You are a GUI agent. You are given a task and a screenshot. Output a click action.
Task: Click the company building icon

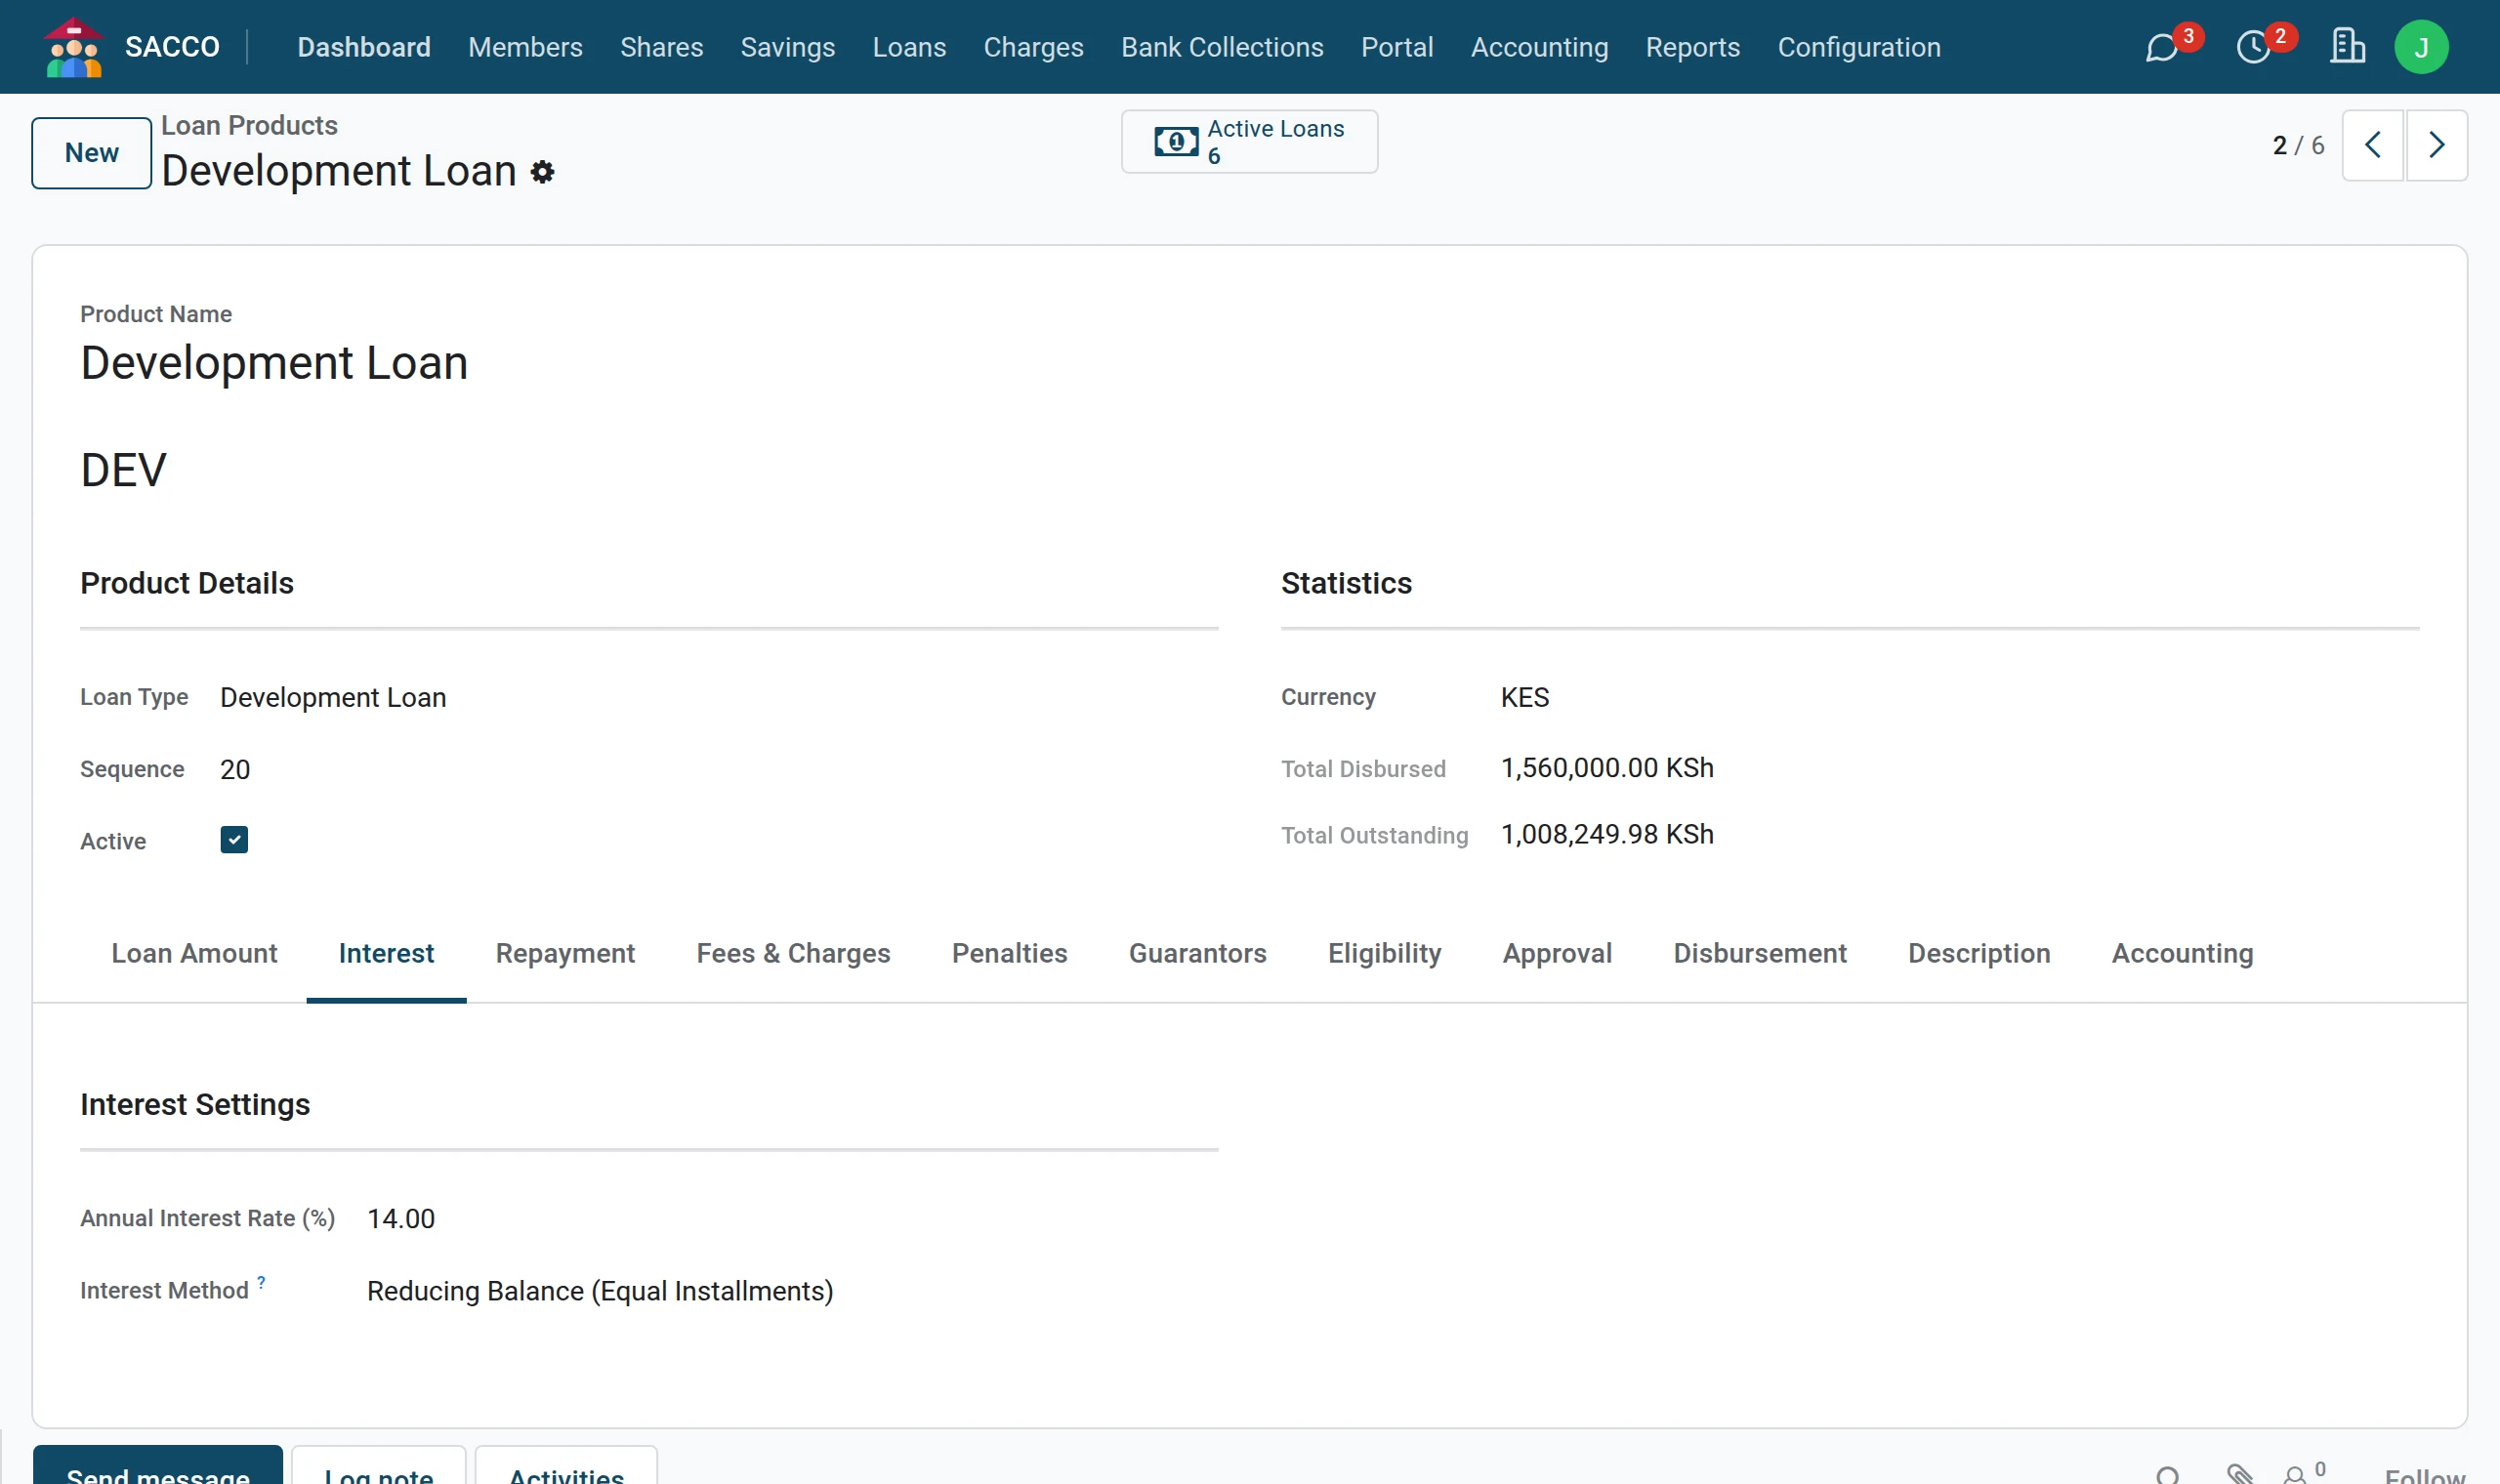click(2347, 47)
